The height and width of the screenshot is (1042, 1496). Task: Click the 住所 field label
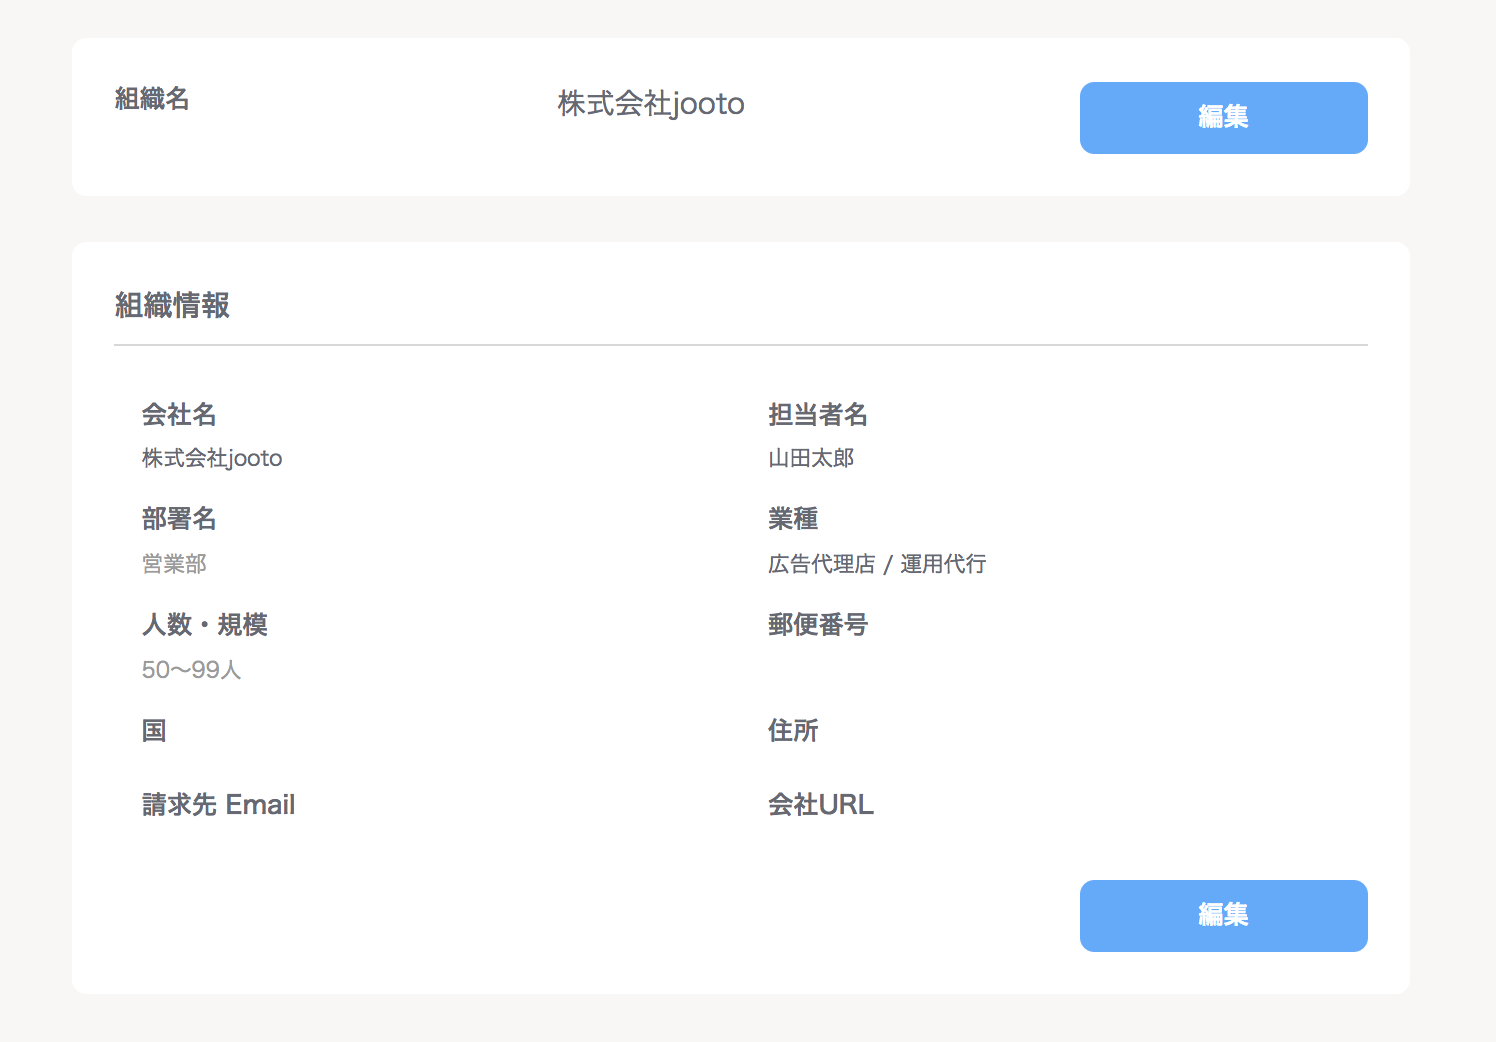pos(793,730)
